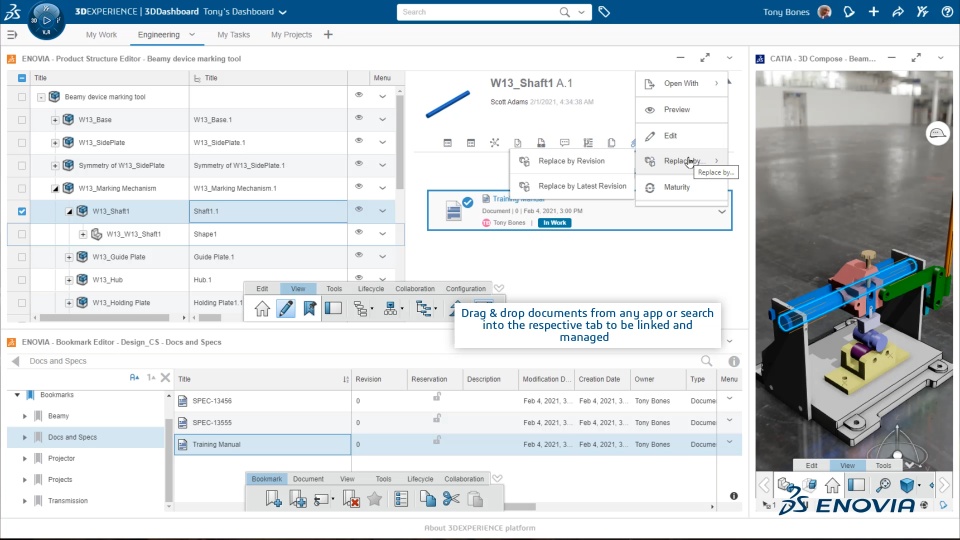The height and width of the screenshot is (540, 960).
Task: Click the sort ascending A icon in bookmarks tree
Action: [134, 378]
